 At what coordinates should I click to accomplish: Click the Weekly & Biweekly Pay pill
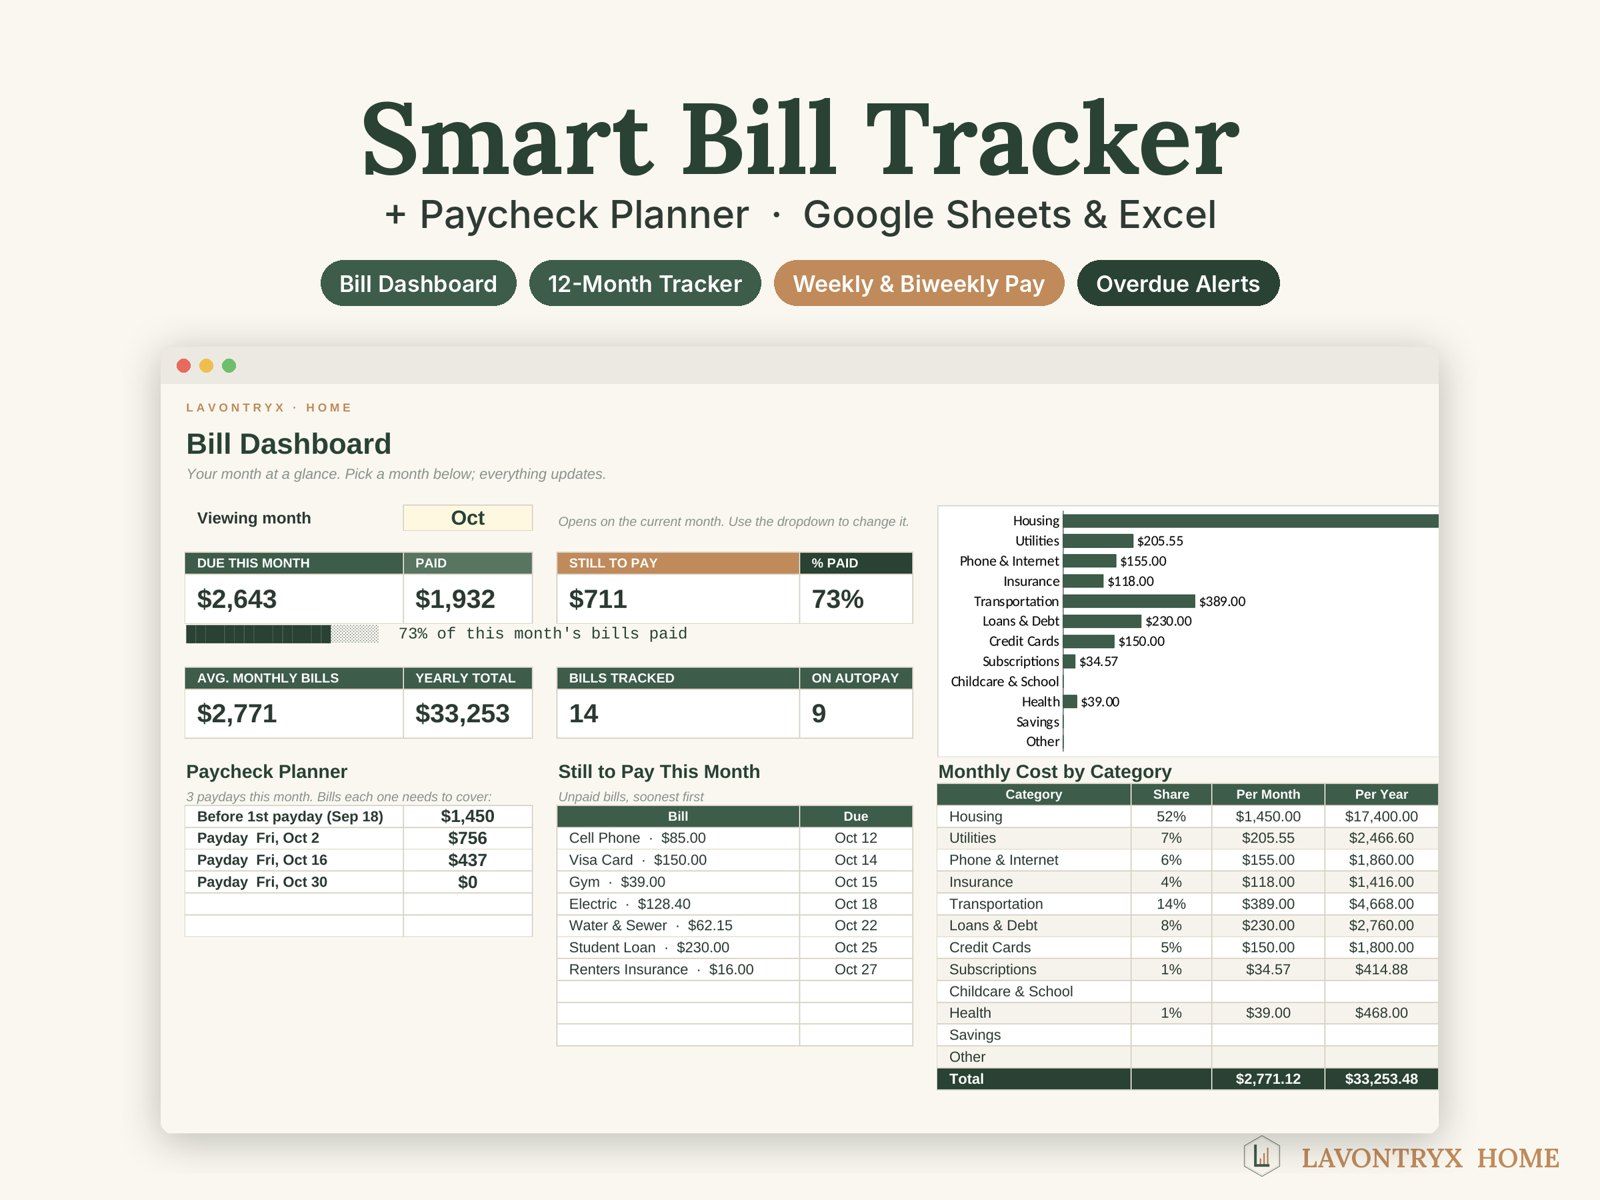pyautogui.click(x=919, y=284)
